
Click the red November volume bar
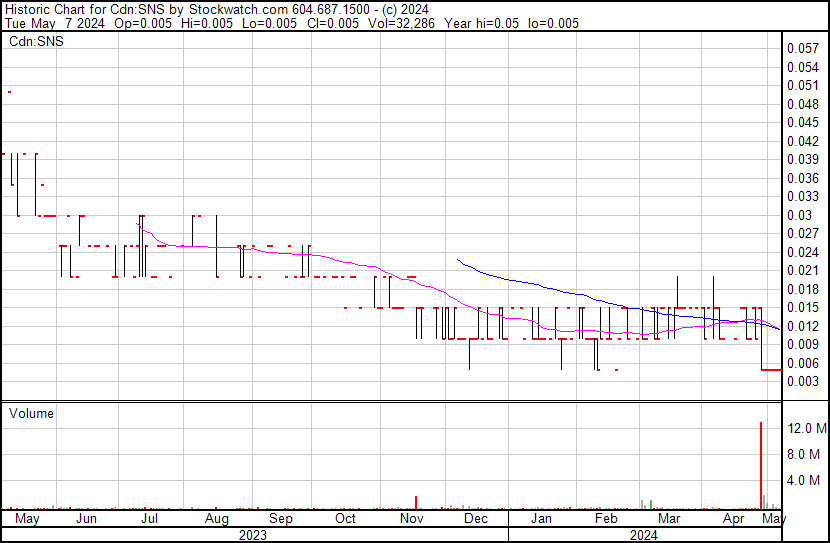(x=415, y=502)
